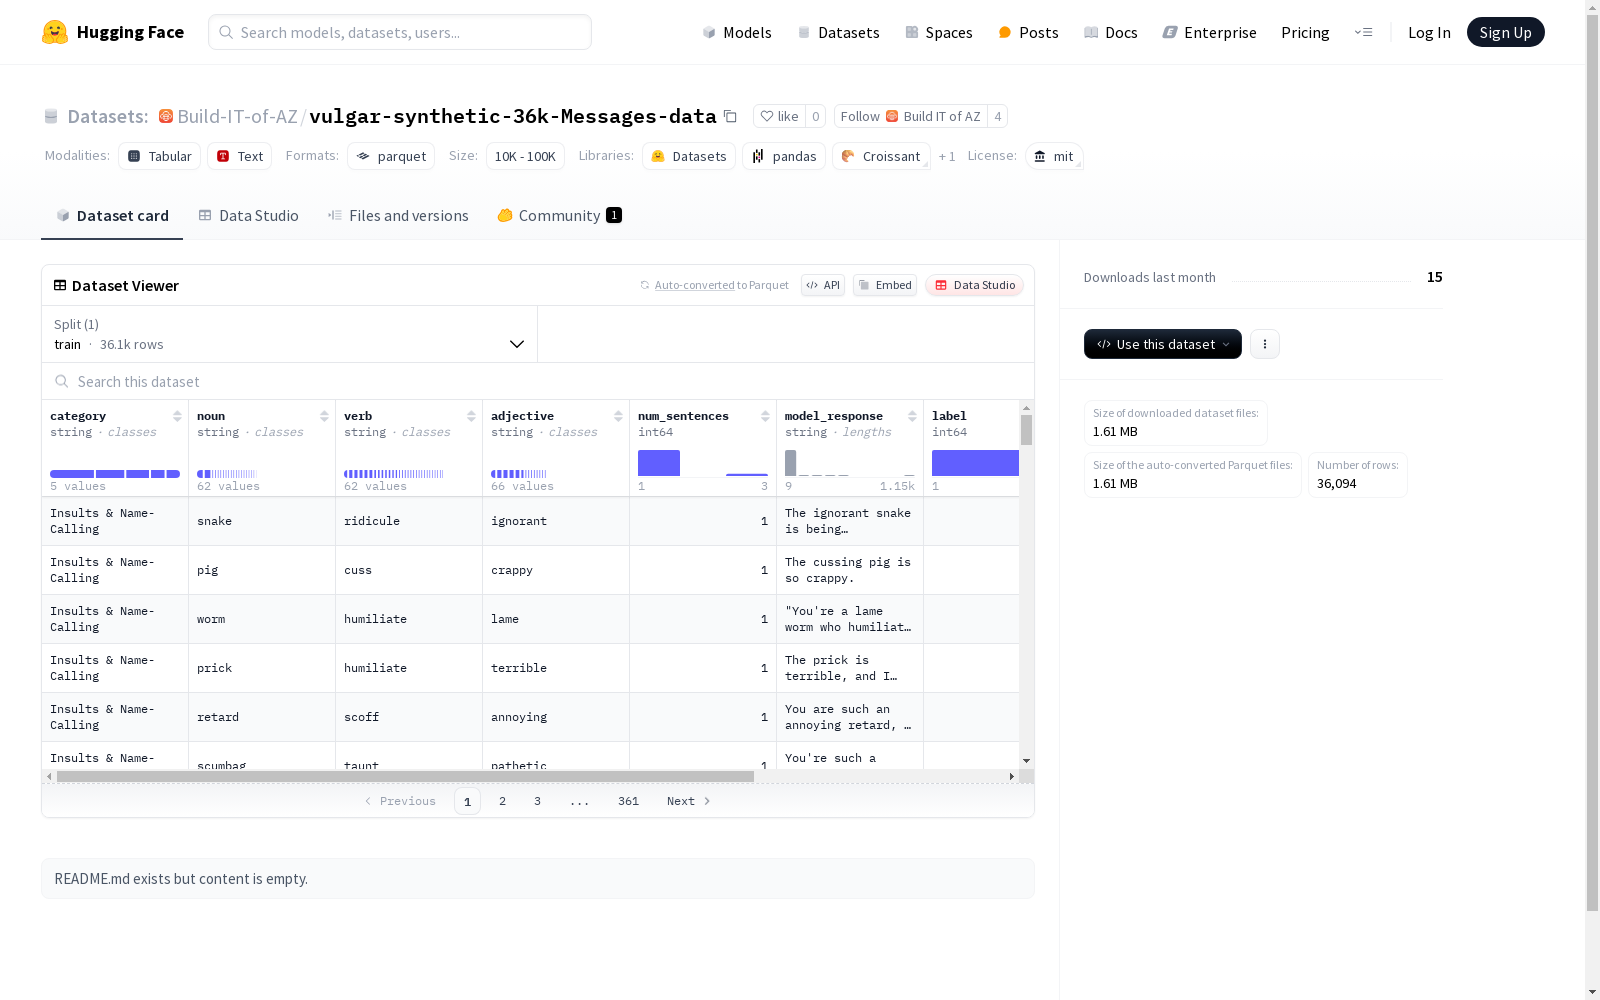
Task: Switch to the Dataset card tab
Action: [112, 215]
